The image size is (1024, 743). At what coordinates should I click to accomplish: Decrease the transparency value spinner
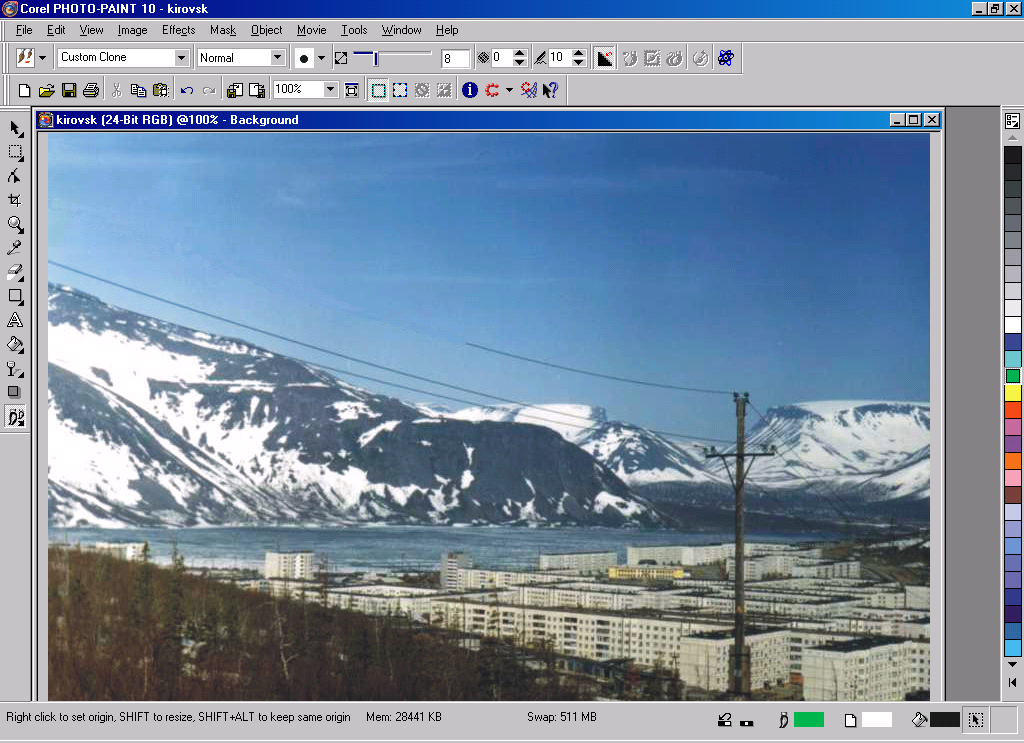(x=519, y=62)
